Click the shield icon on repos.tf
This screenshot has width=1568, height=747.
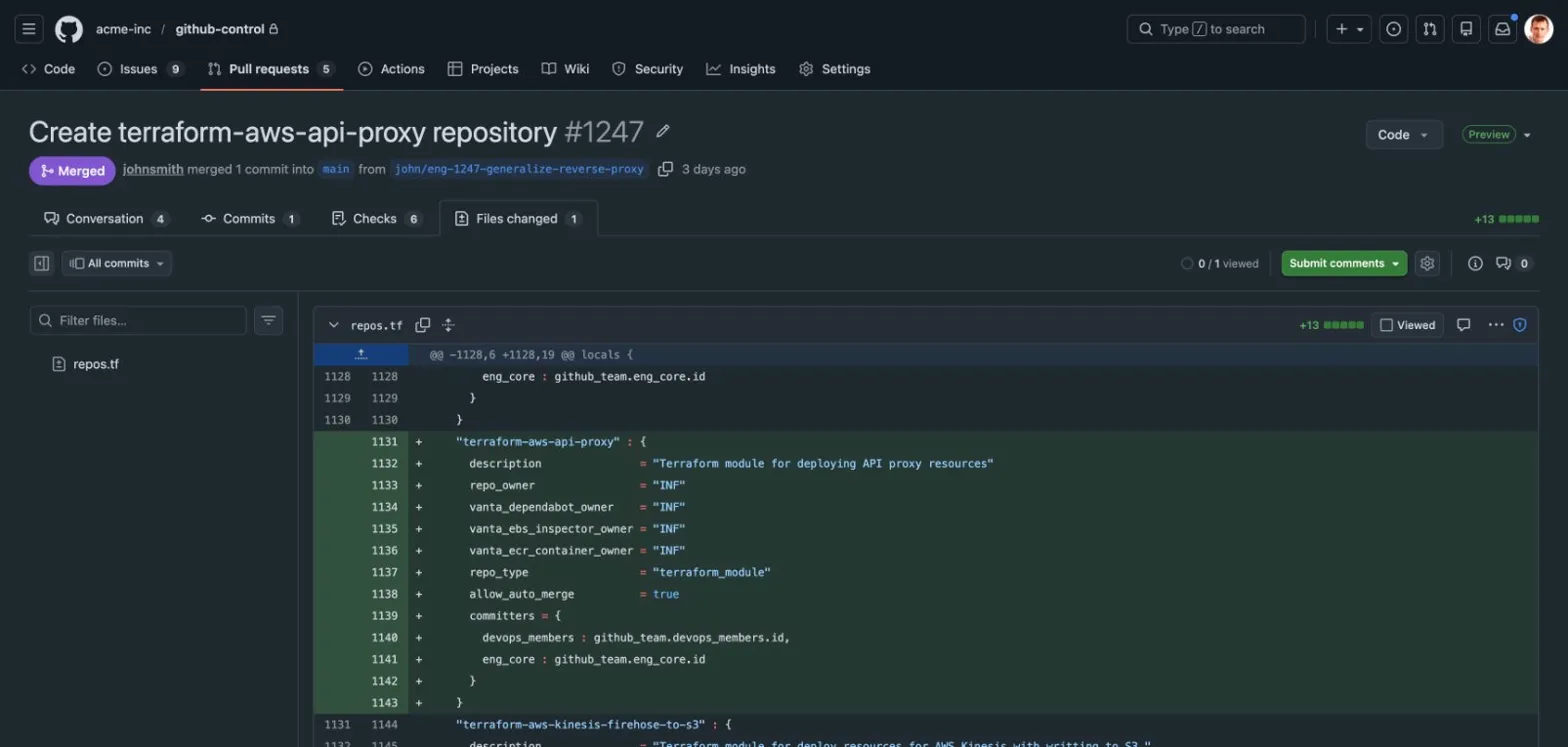point(1520,325)
